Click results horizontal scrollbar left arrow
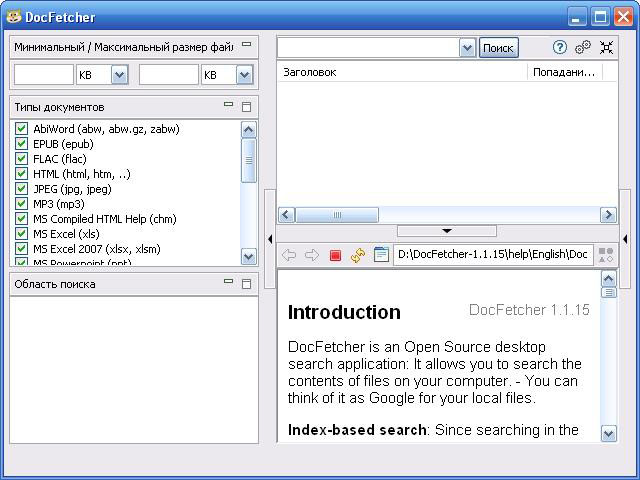 pos(287,215)
